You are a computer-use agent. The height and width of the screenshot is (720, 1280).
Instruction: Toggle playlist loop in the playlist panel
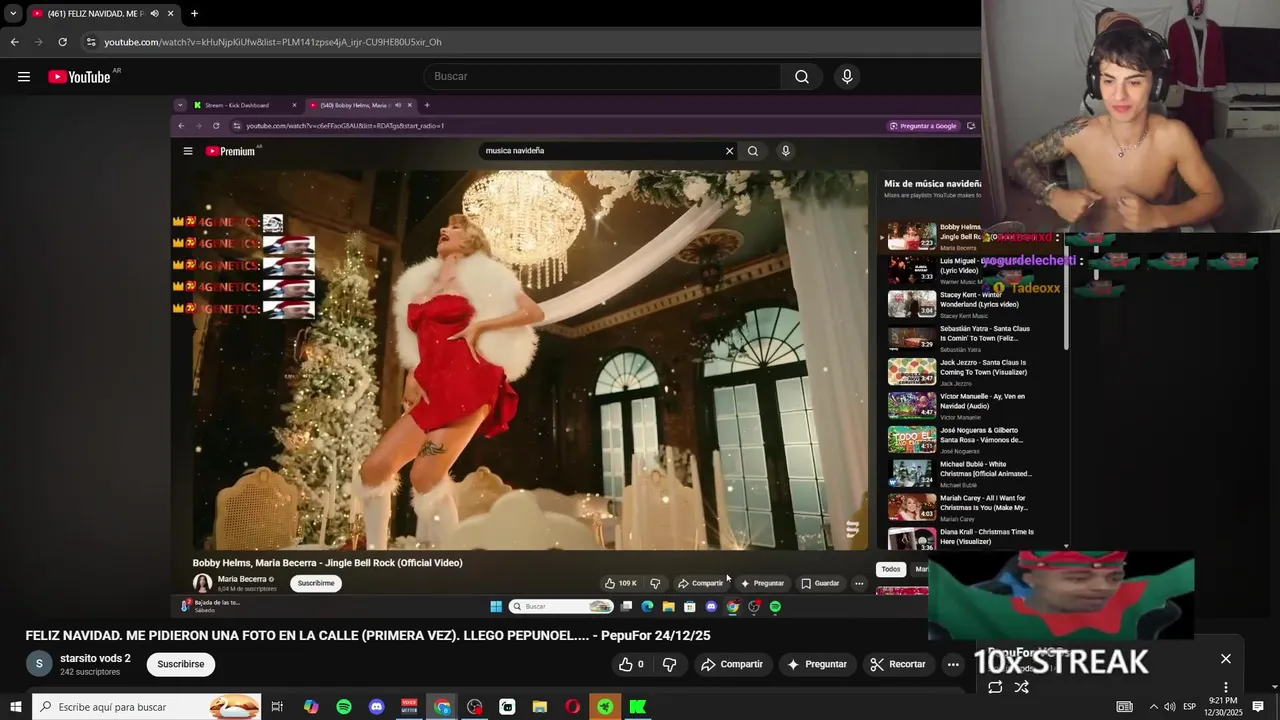pyautogui.click(x=995, y=687)
